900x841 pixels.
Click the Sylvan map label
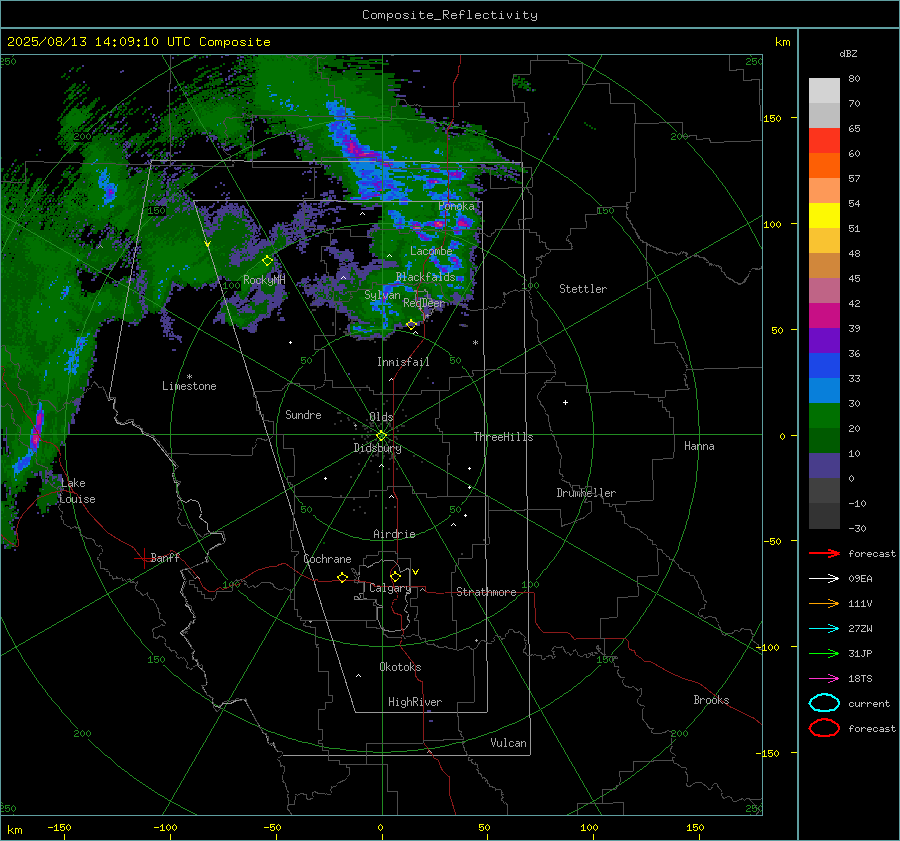(x=382, y=295)
